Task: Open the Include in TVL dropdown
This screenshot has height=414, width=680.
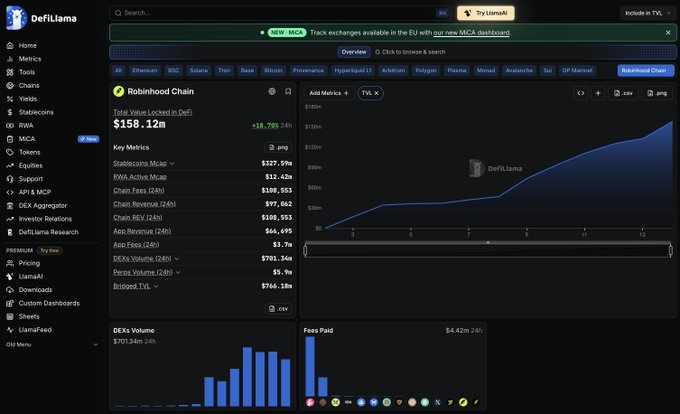Action: coord(647,13)
